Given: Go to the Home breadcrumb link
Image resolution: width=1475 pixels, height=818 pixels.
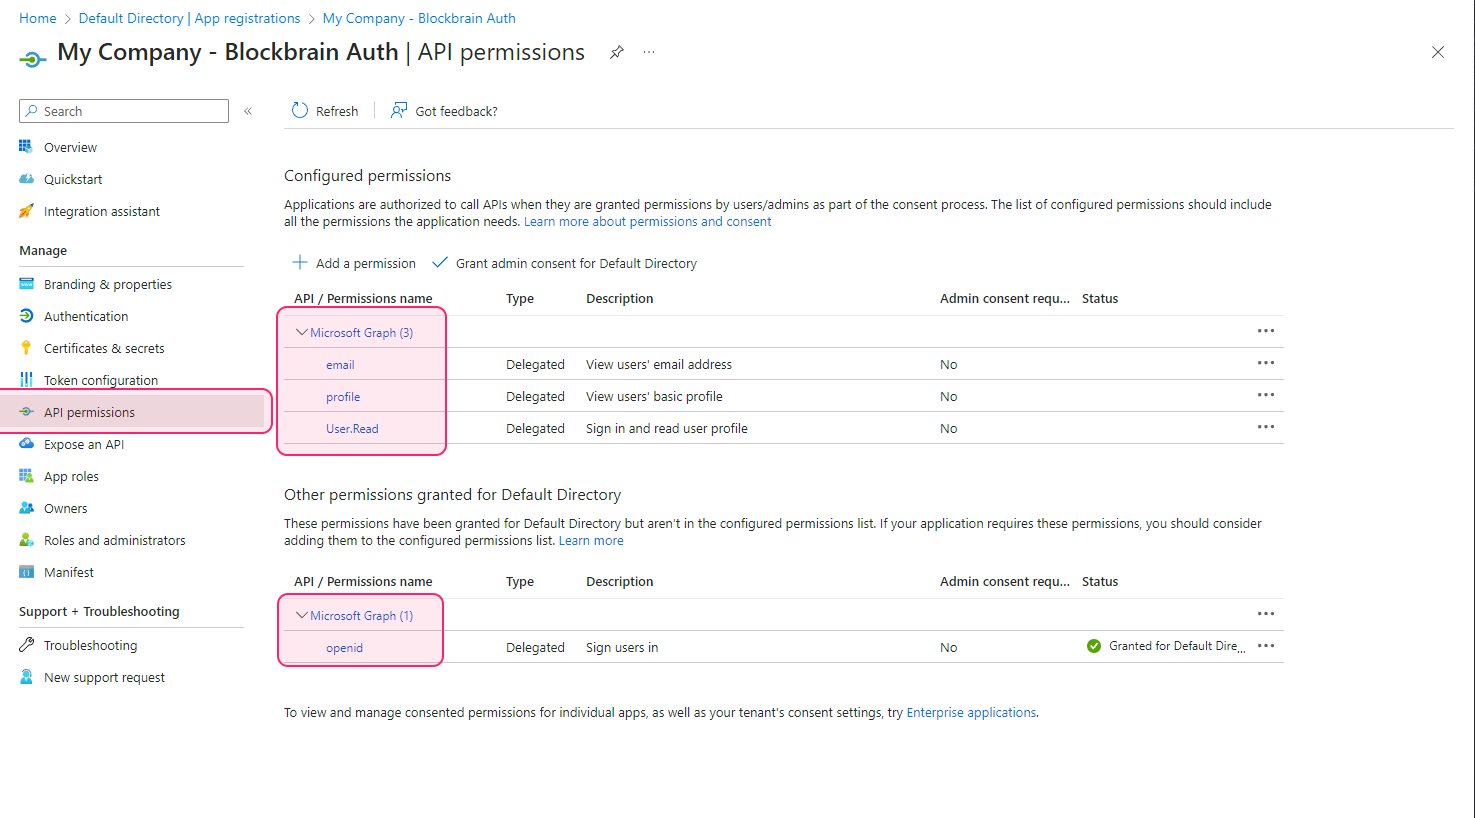Looking at the screenshot, I should [38, 18].
